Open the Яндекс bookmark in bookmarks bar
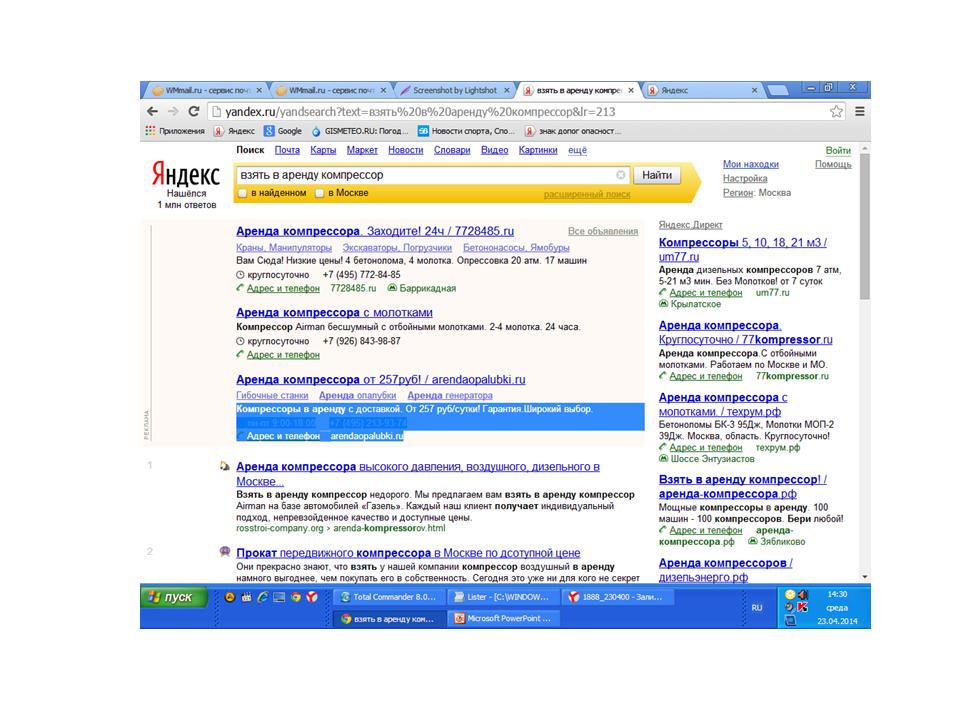The height and width of the screenshot is (720, 960). 234,131
